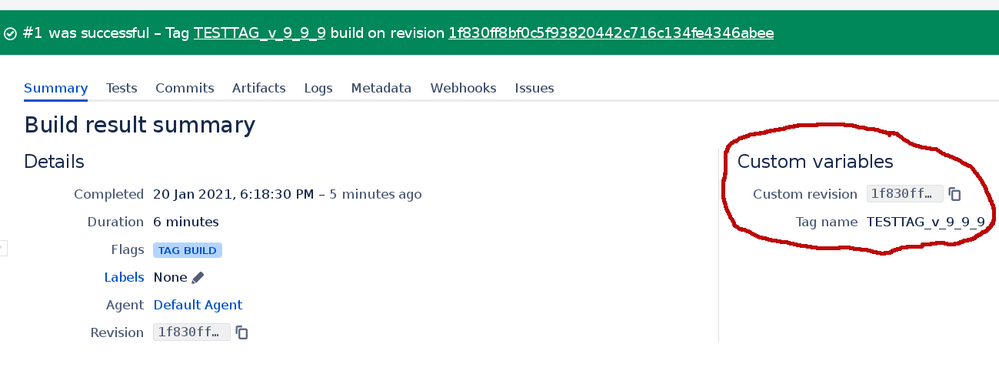The width and height of the screenshot is (999, 365).
Task: Open the full revision hash link in banner
Action: pos(611,33)
